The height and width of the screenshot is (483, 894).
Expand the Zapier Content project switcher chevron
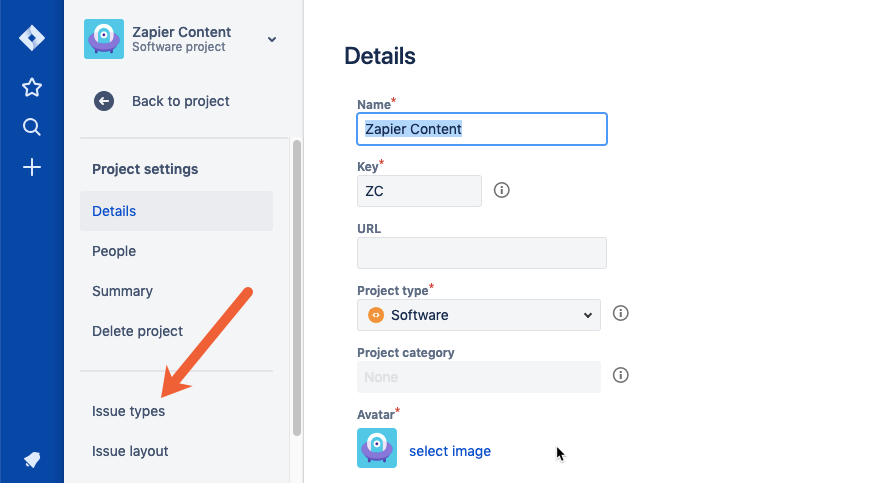272,39
